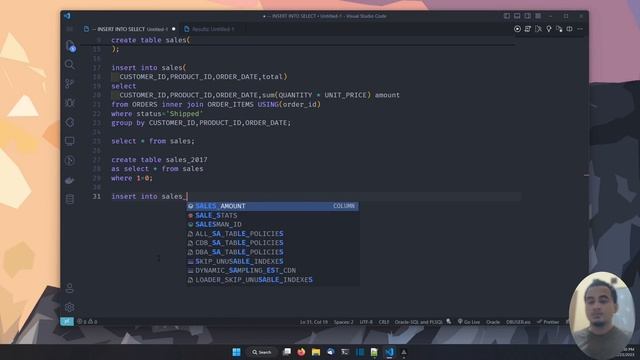The height and width of the screenshot is (360, 640).
Task: Select DYNAMIC_SAMPLING_EST_CDN suggestion
Action: (x=273, y=270)
